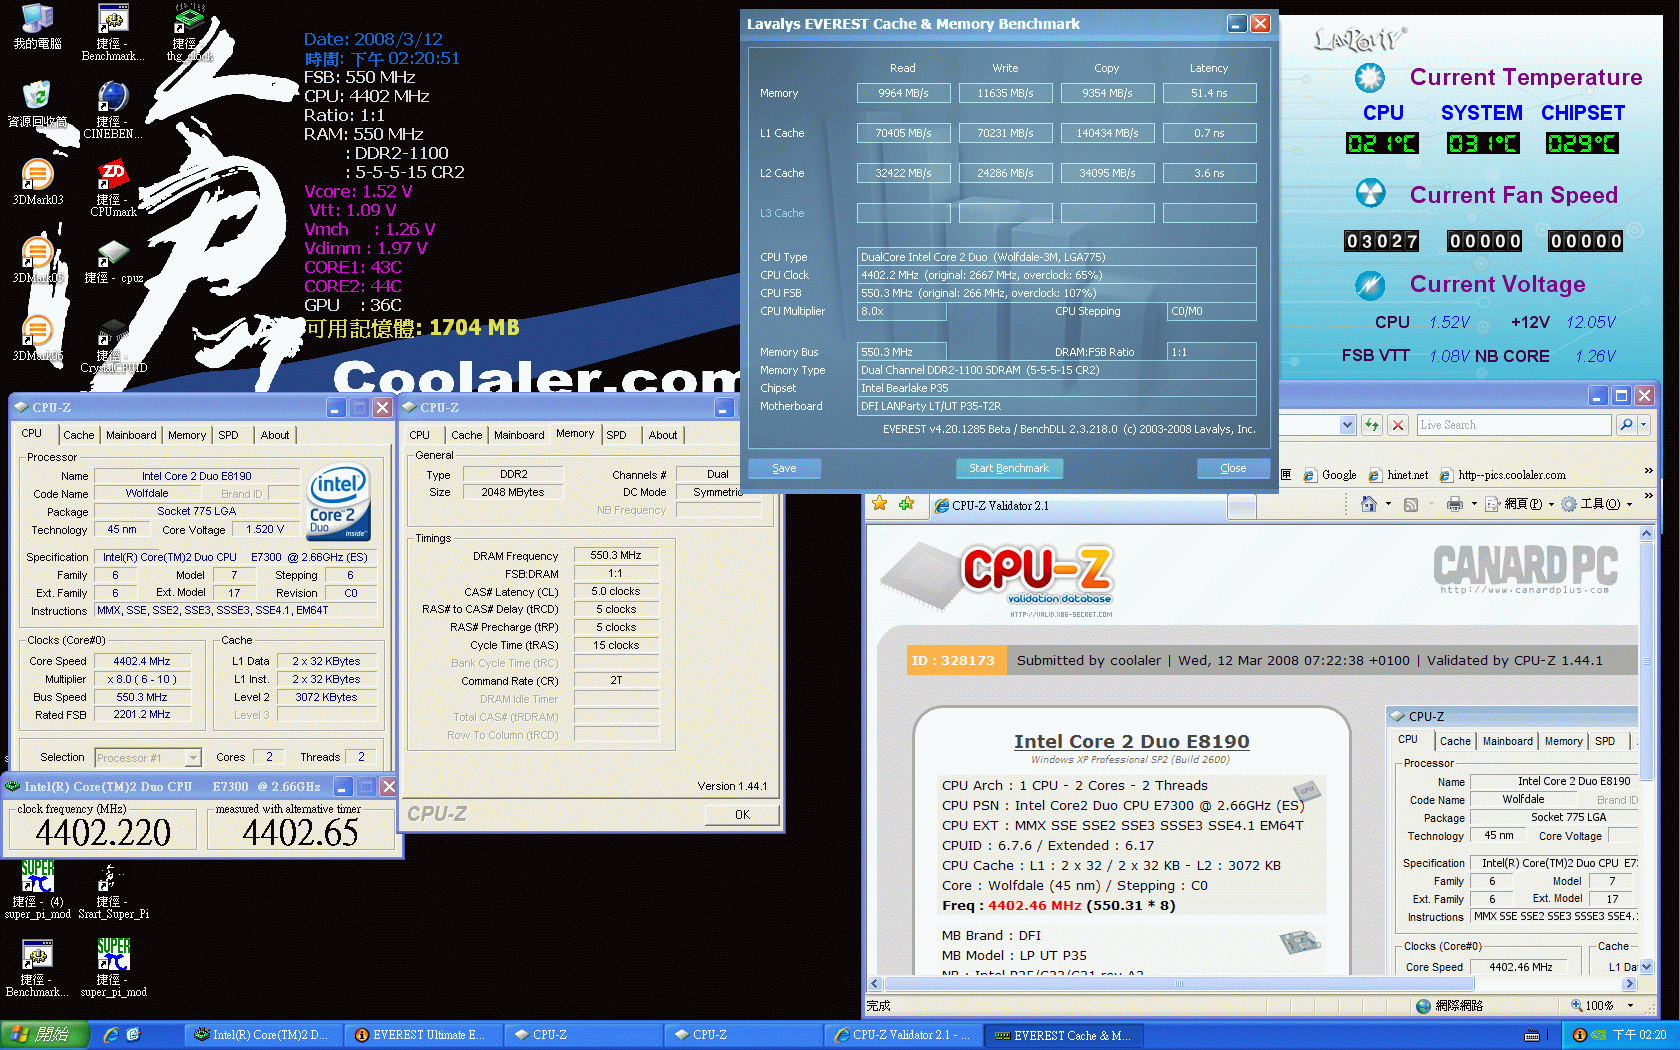Open the My Computer (我的電腦) desktop icon
The height and width of the screenshot is (1050, 1680).
point(37,26)
